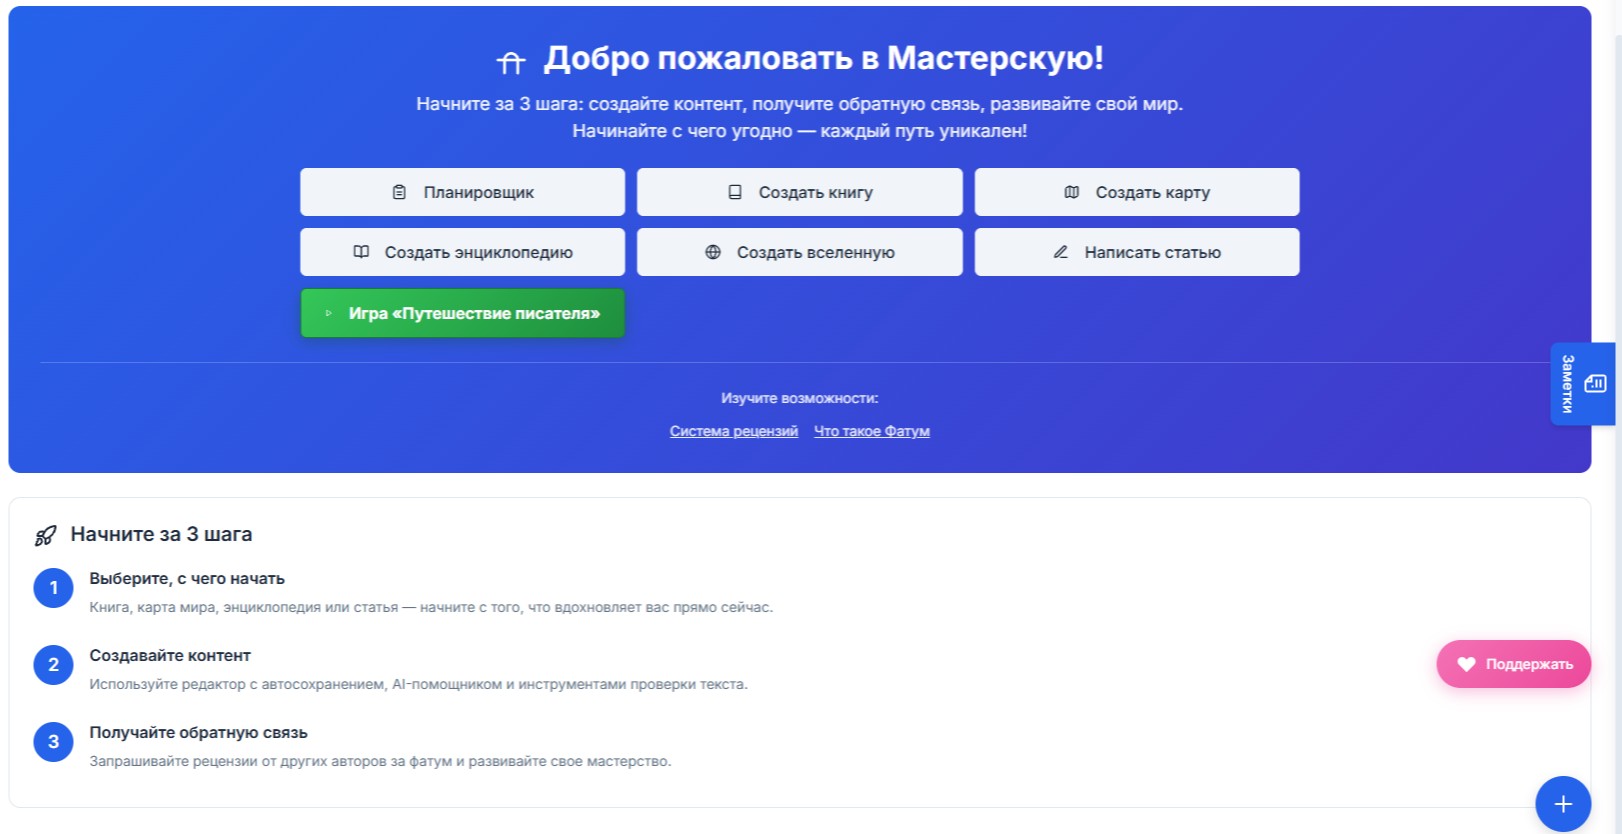The image size is (1622, 834).
Task: Click the heading Добро пожаловать в Мастерскую!
Action: tap(824, 58)
